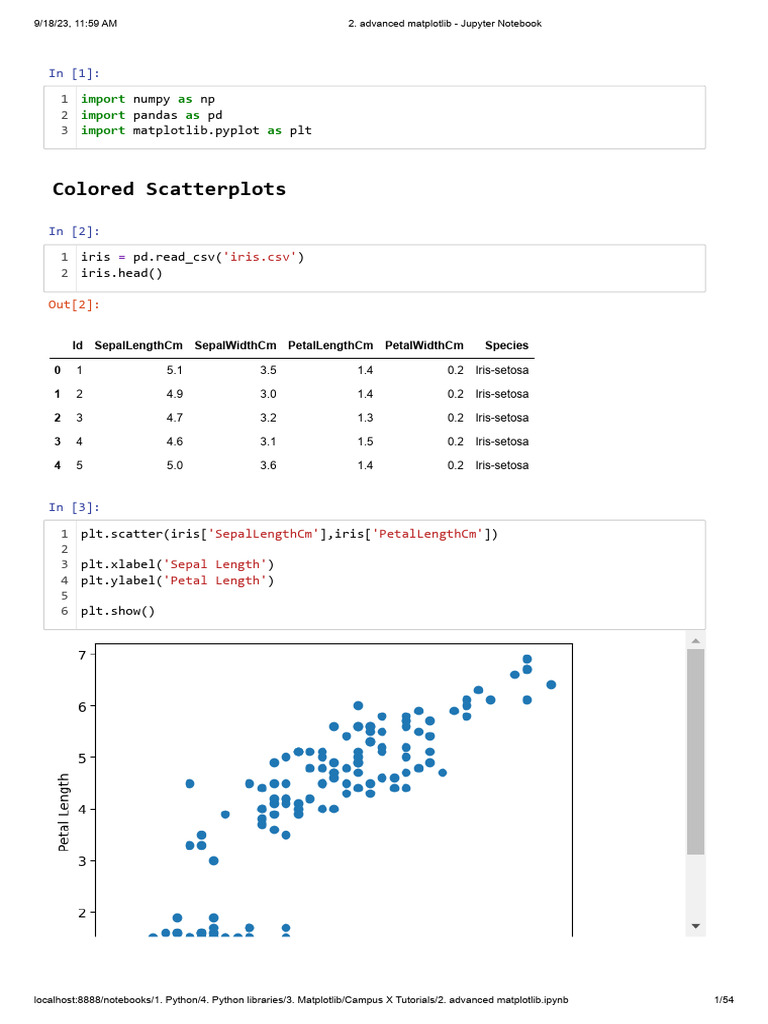Click the Petal Length axis label

click(65, 812)
